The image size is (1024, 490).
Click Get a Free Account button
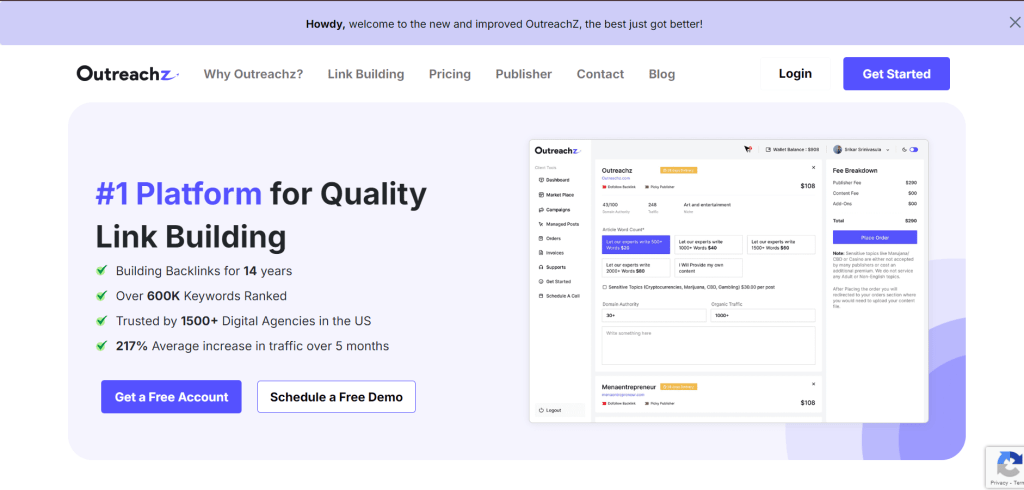(x=171, y=397)
